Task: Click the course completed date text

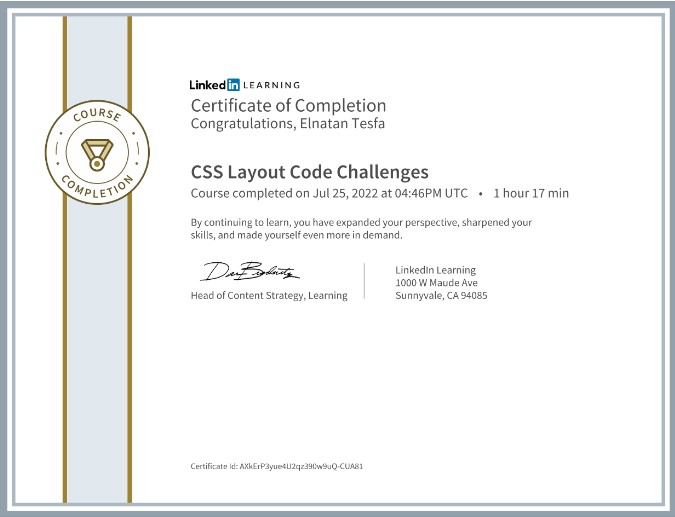Action: coord(328,193)
